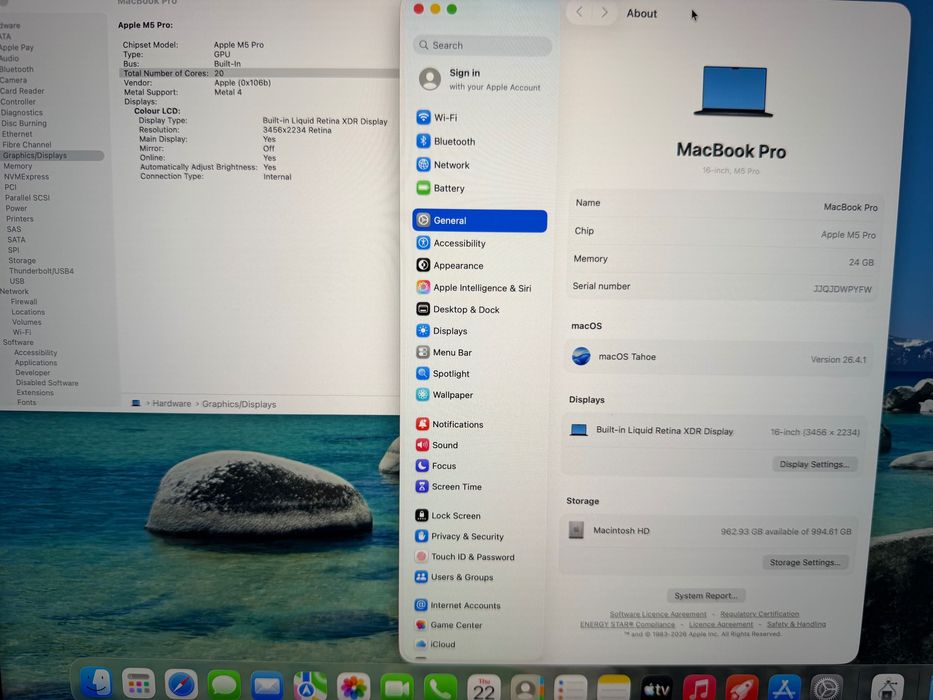The image size is (933, 700).
Task: Select General in System Settings sidebar
Action: pyautogui.click(x=480, y=220)
